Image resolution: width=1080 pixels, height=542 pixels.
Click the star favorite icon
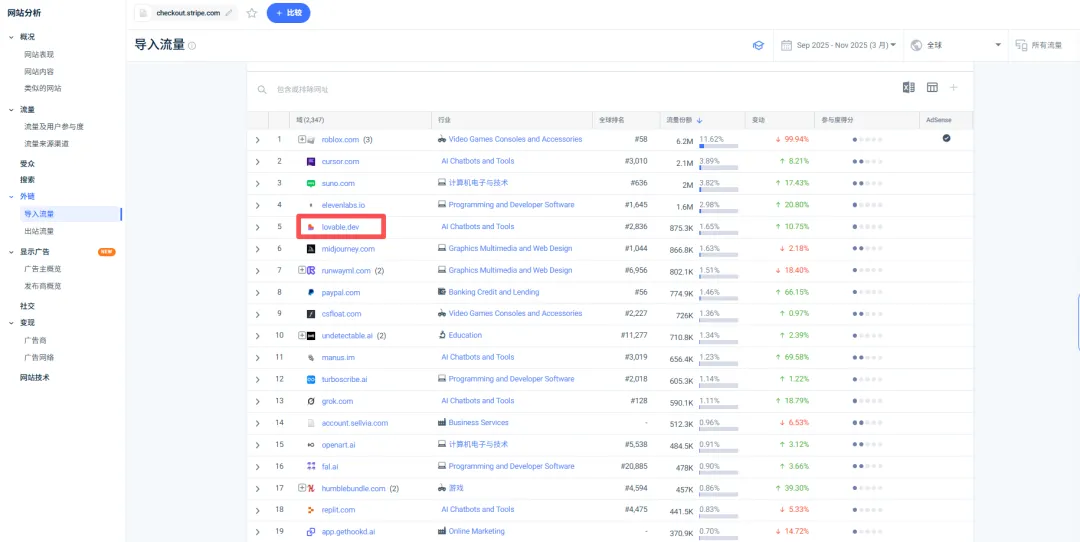(x=252, y=13)
